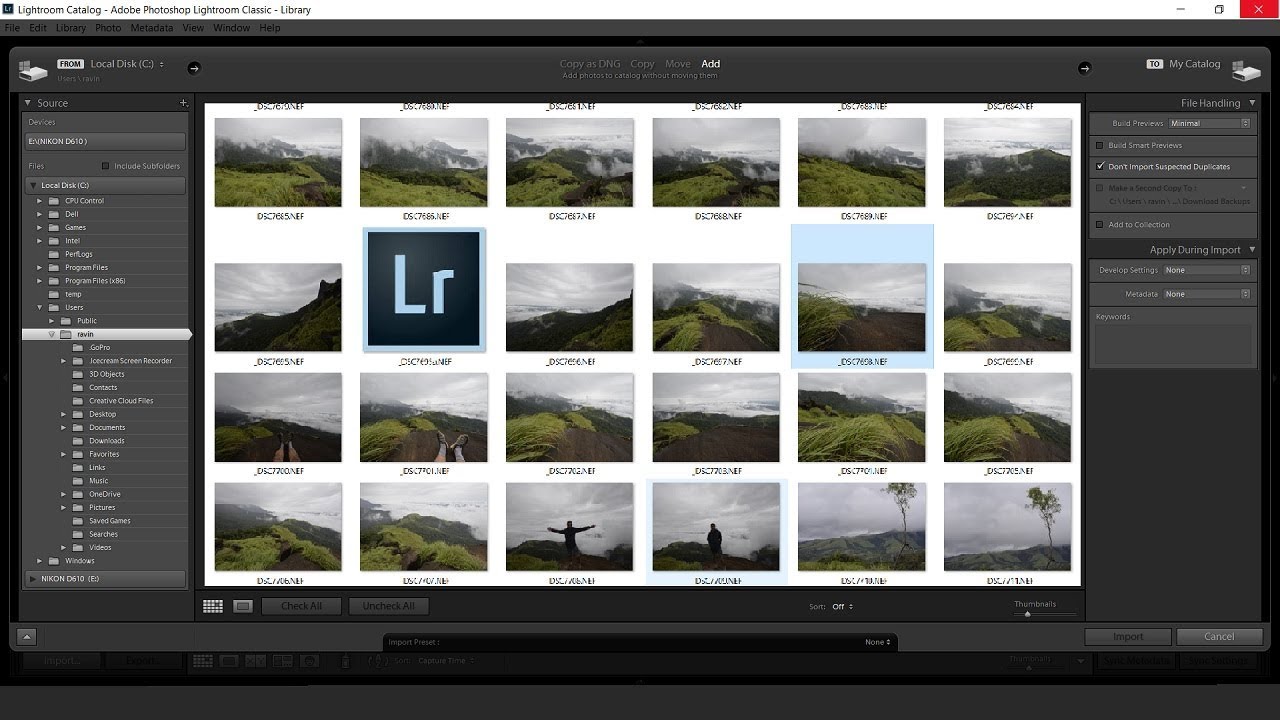Click the Import button

click(x=1128, y=637)
